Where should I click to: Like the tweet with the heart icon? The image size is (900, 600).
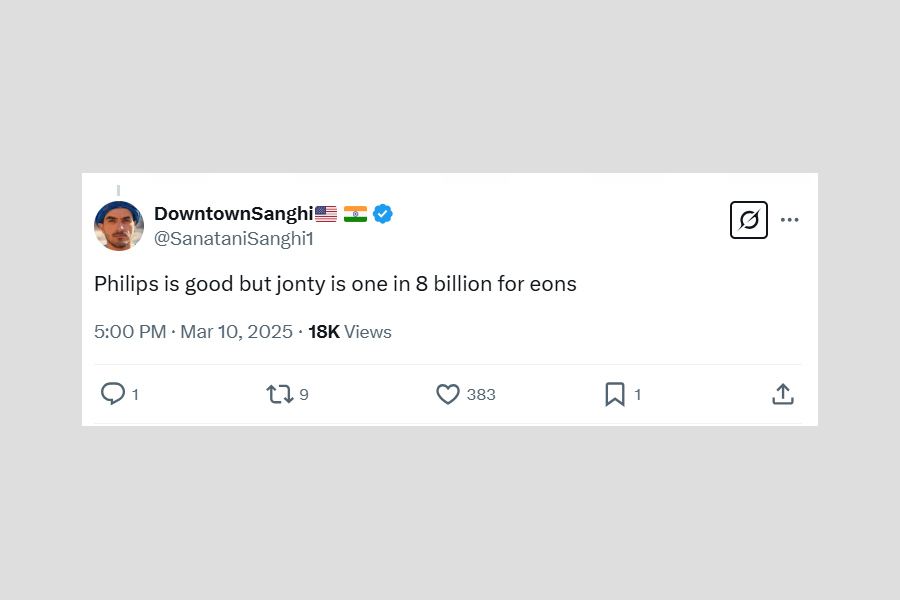(x=448, y=394)
